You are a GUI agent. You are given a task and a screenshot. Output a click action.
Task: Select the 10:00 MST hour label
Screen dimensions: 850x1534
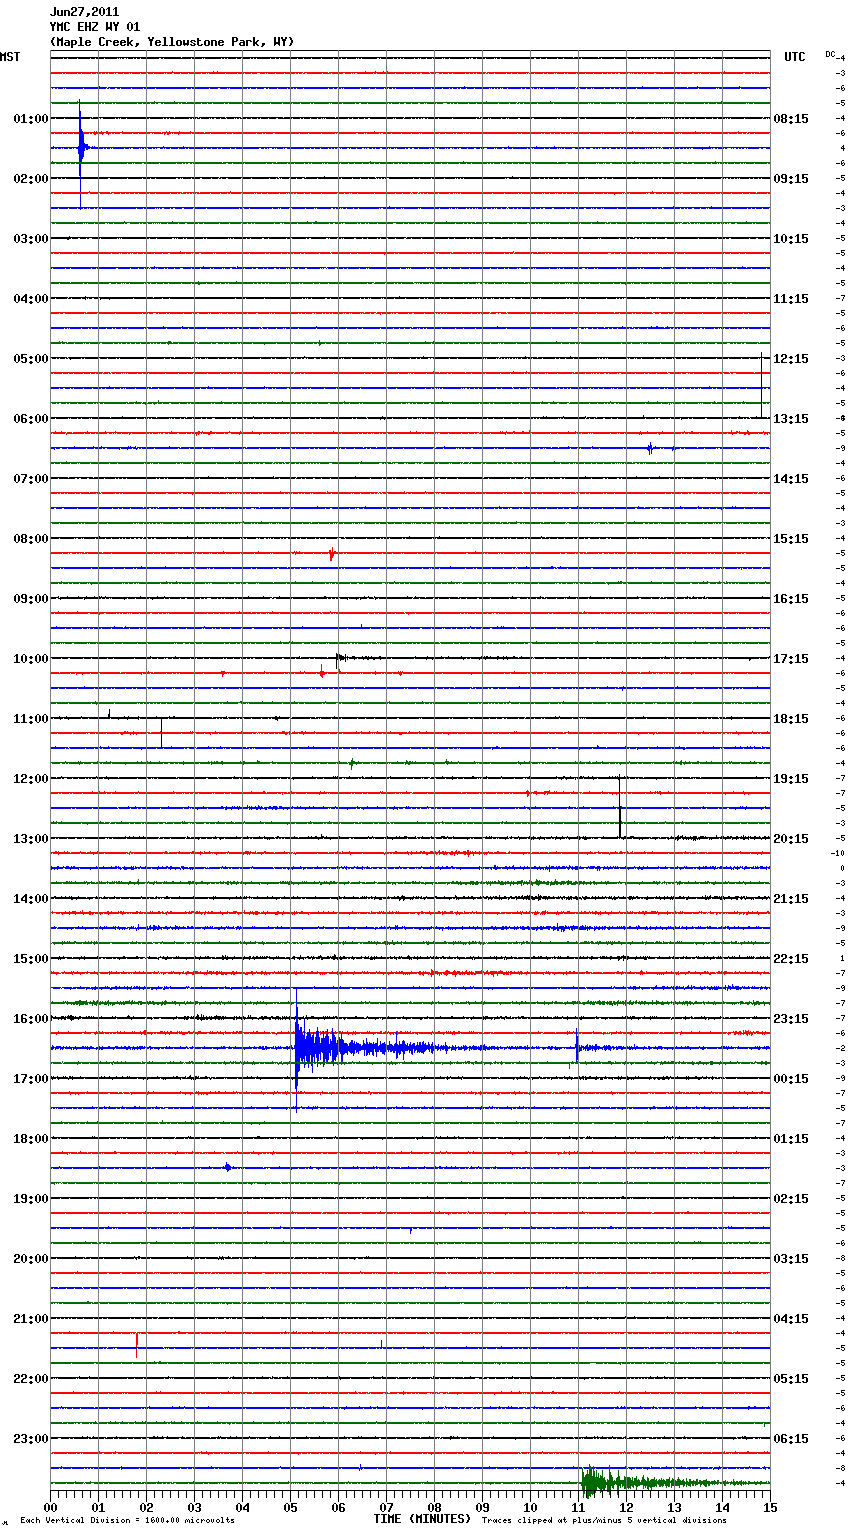pyautogui.click(x=31, y=658)
